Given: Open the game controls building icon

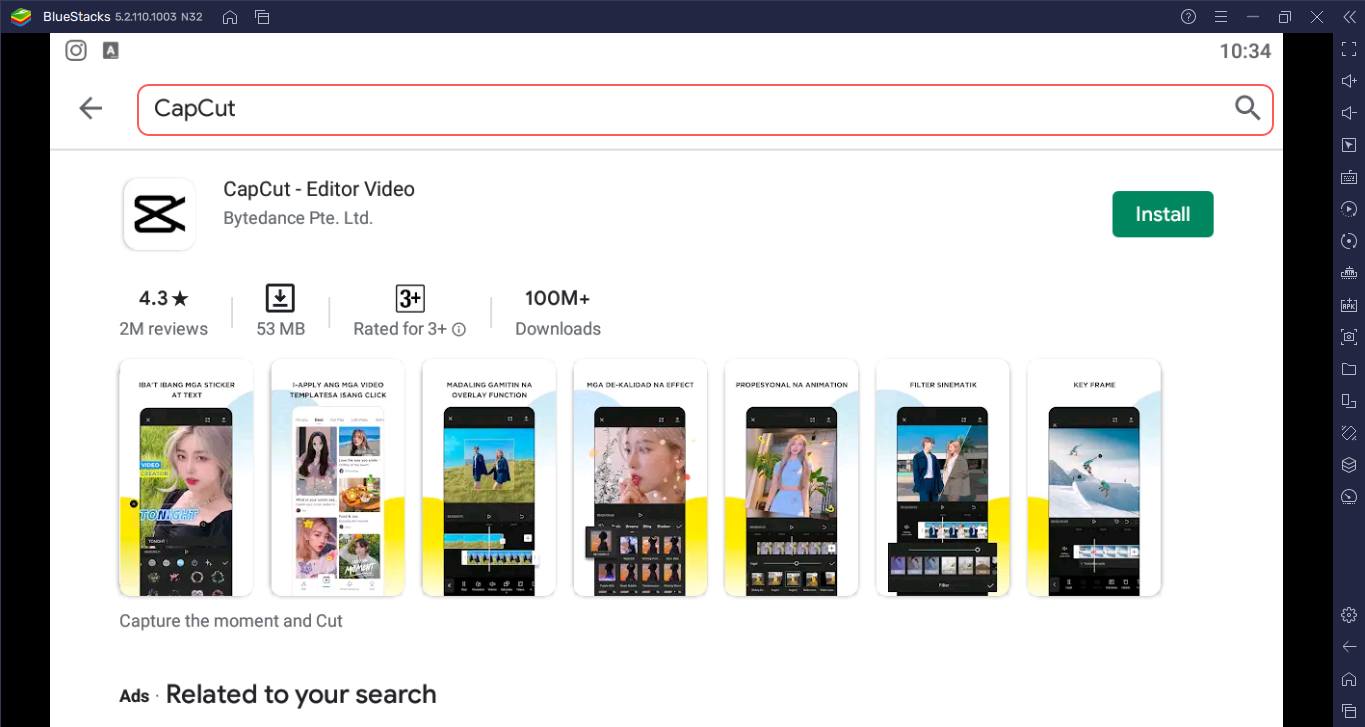Looking at the screenshot, I should pos(1349,273).
